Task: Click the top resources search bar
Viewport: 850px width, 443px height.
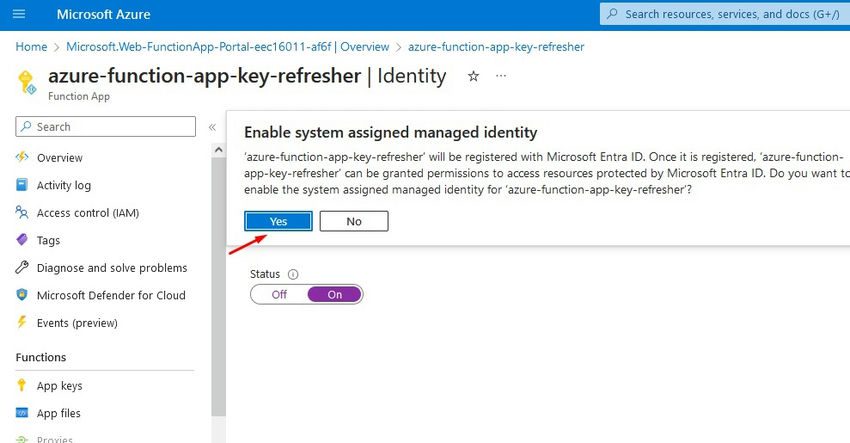Action: coord(725,14)
